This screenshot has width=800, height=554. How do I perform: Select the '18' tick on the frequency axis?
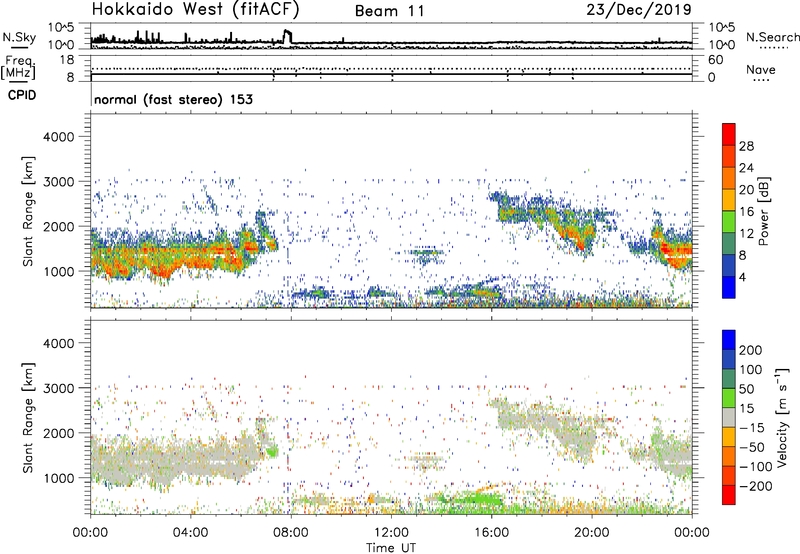[x=66, y=60]
